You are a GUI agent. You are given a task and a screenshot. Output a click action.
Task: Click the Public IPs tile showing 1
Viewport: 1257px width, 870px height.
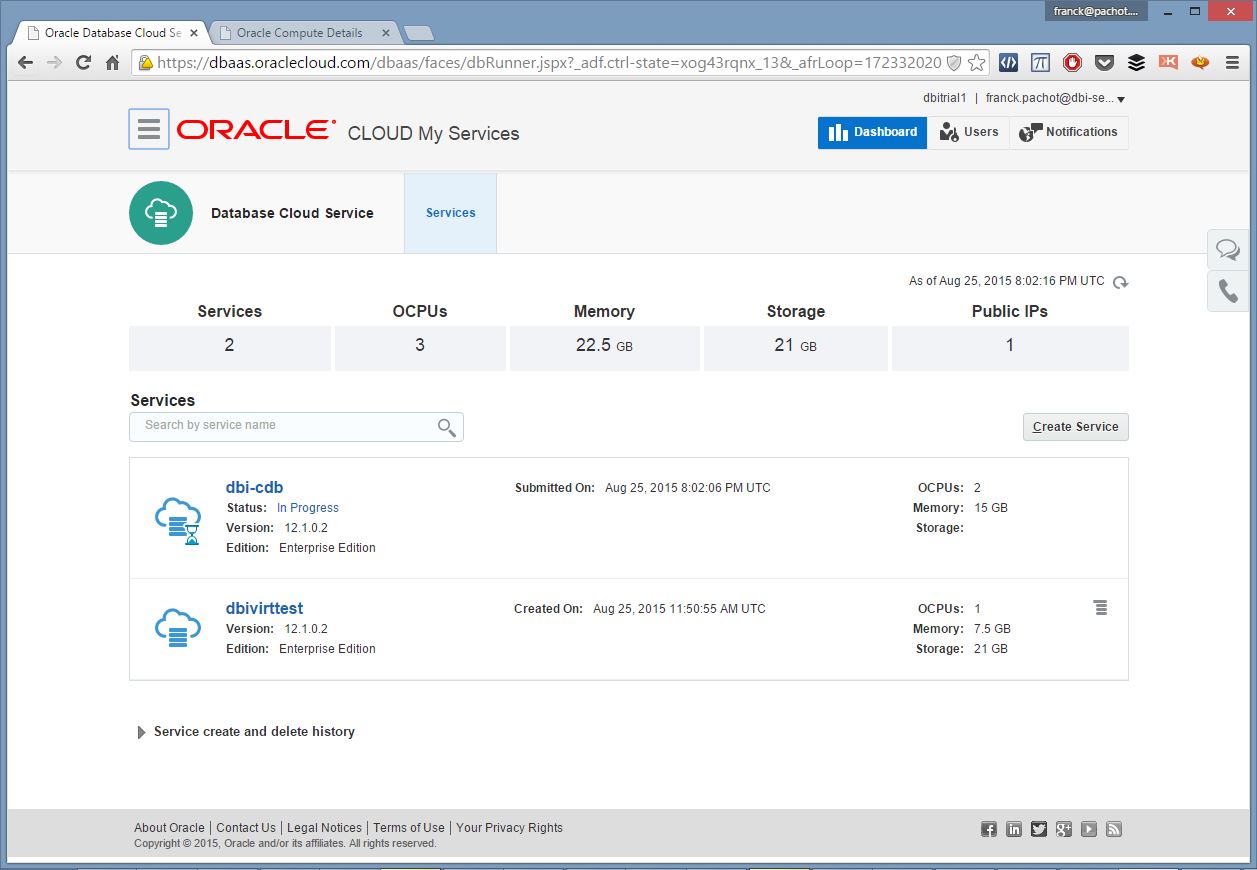1010,348
